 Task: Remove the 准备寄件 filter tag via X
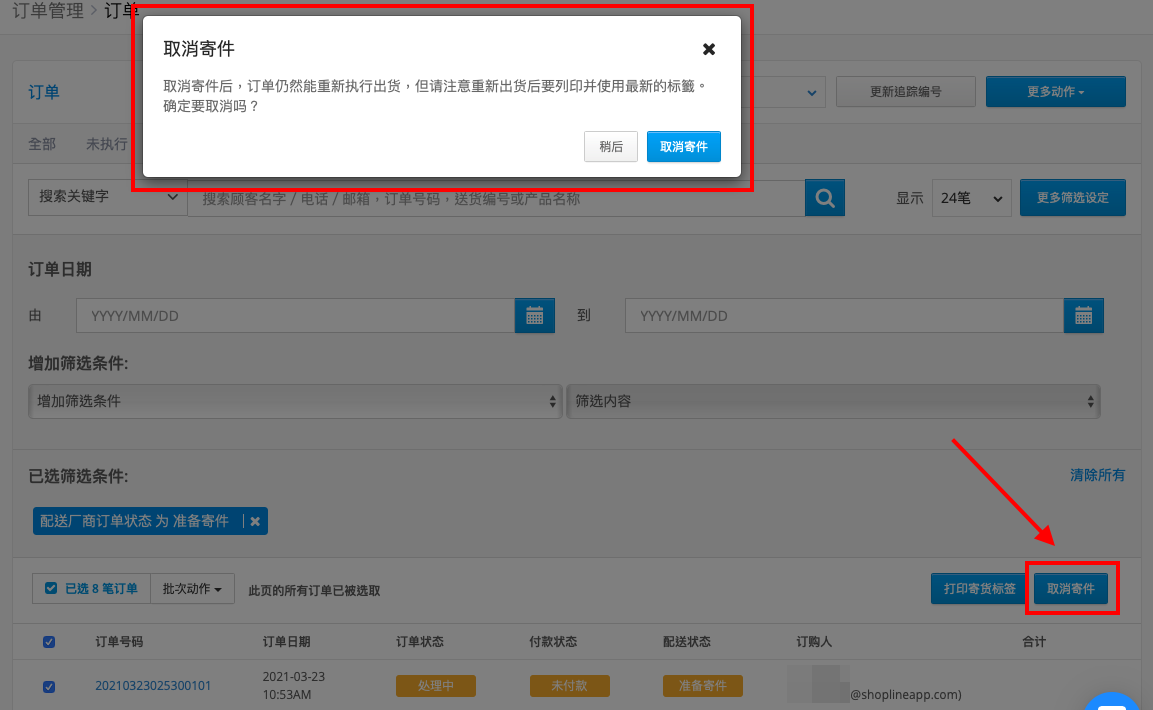tap(255, 521)
